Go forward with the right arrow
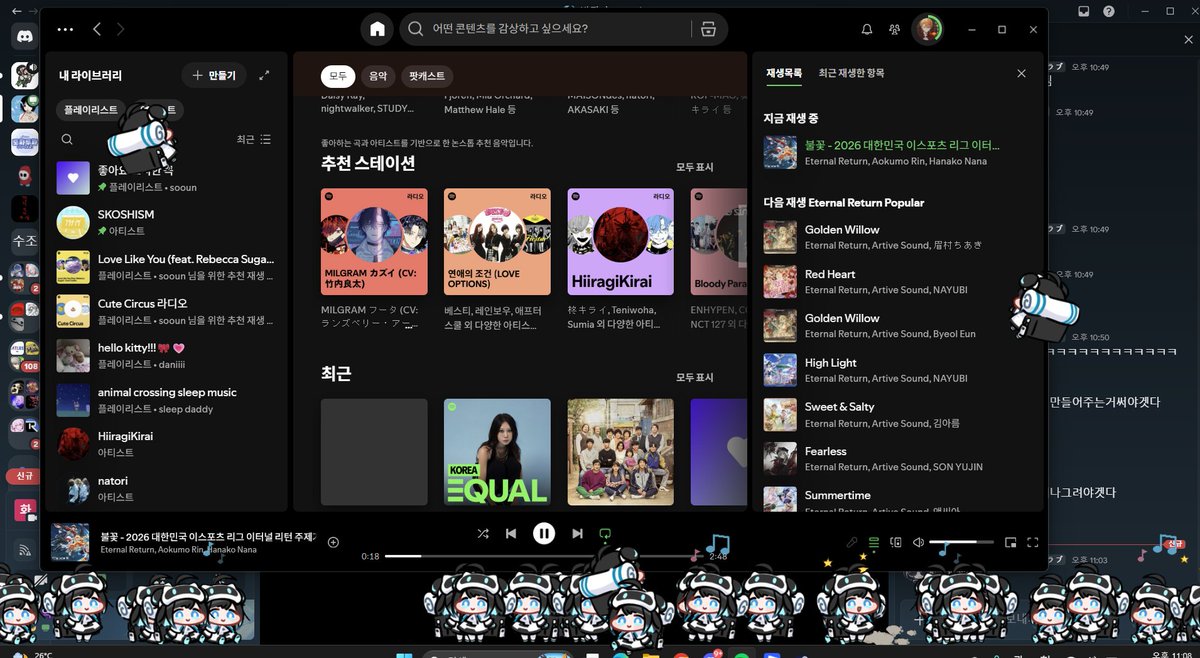The height and width of the screenshot is (658, 1200). 121,30
